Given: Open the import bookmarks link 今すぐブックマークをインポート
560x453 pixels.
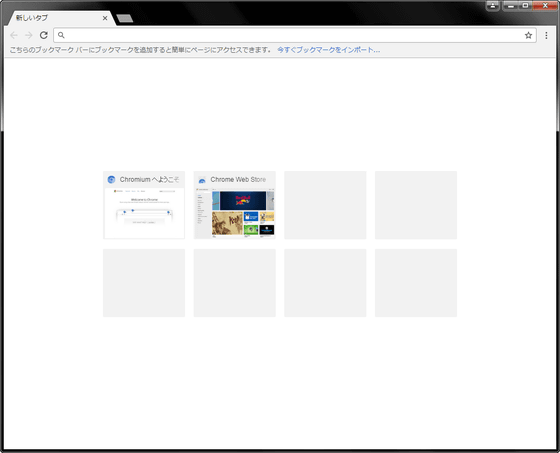Looking at the screenshot, I should (x=328, y=50).
